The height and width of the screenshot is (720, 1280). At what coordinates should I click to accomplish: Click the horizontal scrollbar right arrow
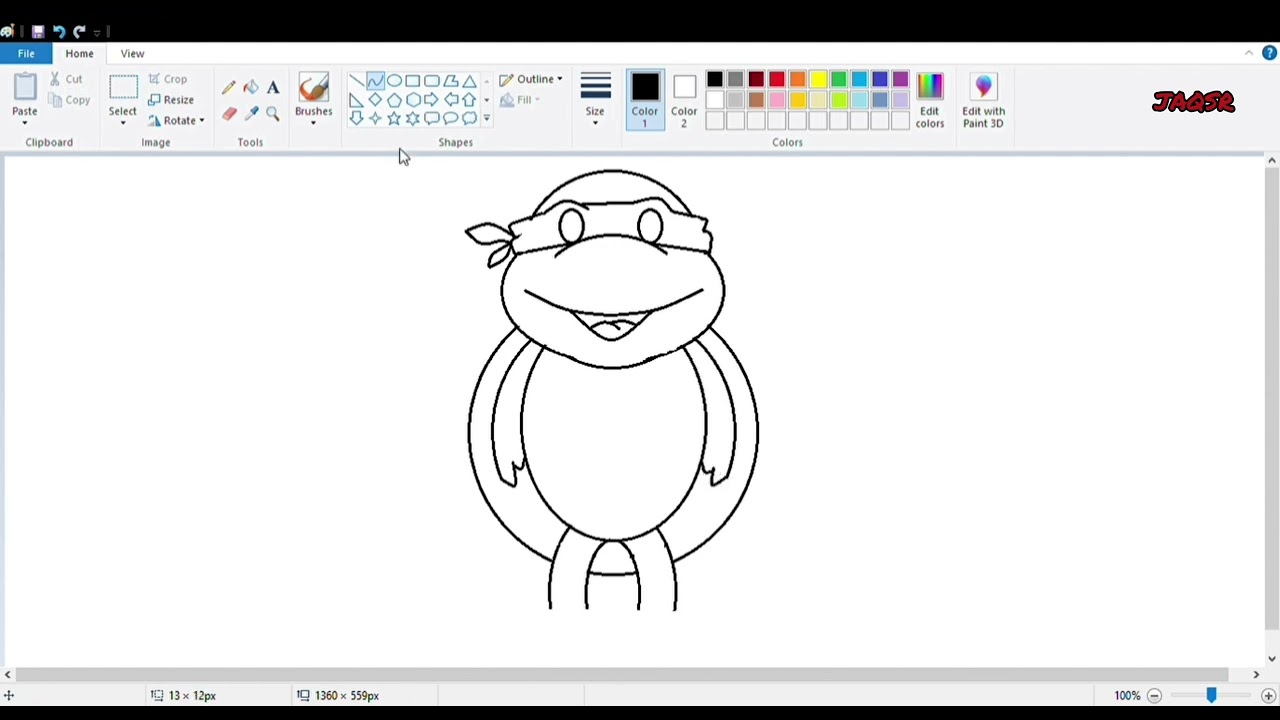[x=1256, y=675]
